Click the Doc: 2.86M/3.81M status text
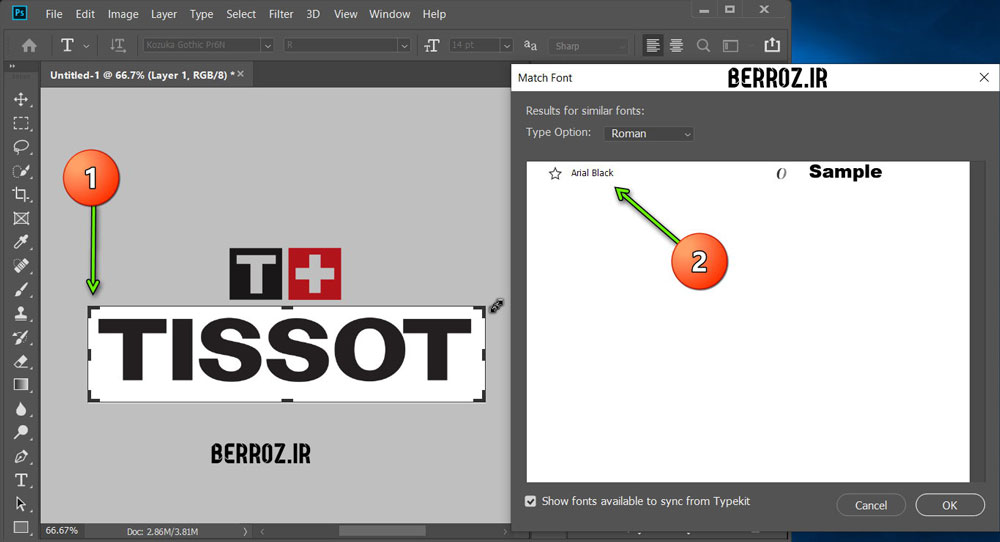 [162, 531]
